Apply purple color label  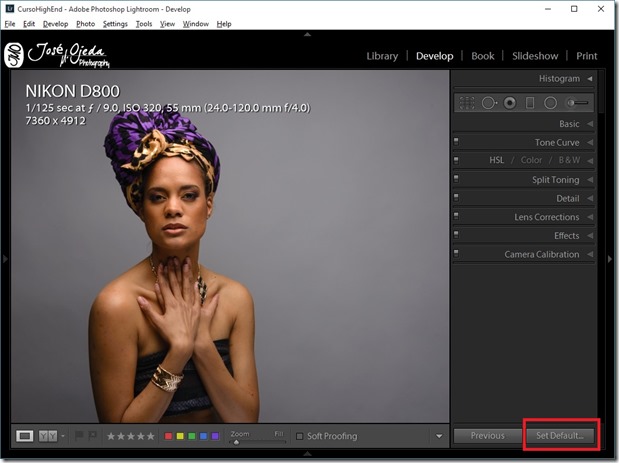tap(215, 436)
